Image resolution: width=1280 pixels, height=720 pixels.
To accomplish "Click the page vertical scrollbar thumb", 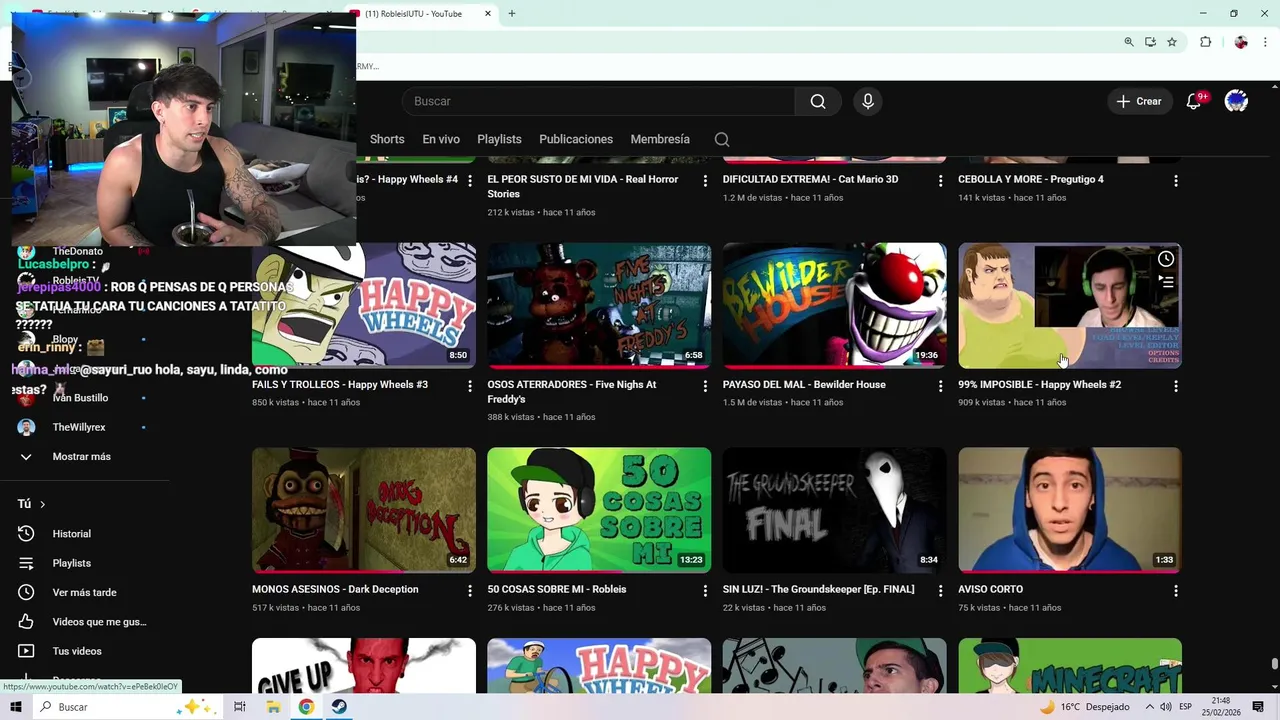I will click(x=1274, y=665).
